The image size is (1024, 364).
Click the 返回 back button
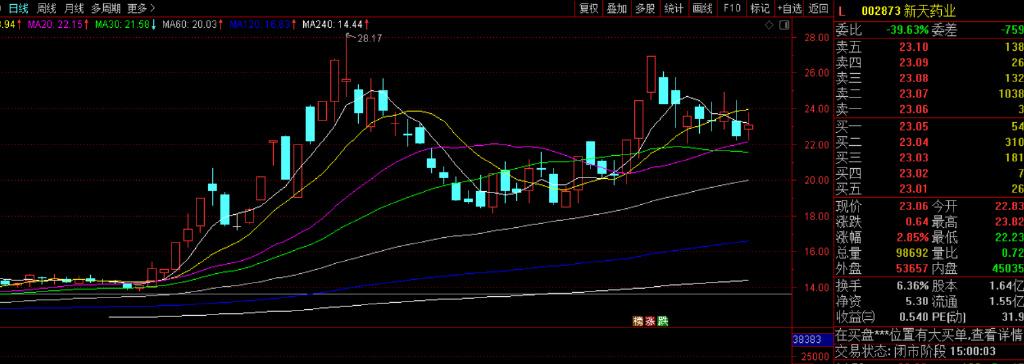coord(818,8)
